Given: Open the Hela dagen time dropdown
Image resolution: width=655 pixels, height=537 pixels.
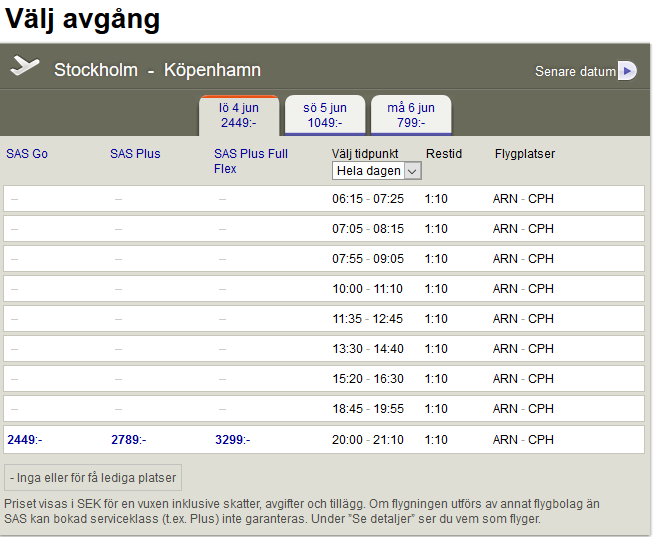Looking at the screenshot, I should click(377, 171).
